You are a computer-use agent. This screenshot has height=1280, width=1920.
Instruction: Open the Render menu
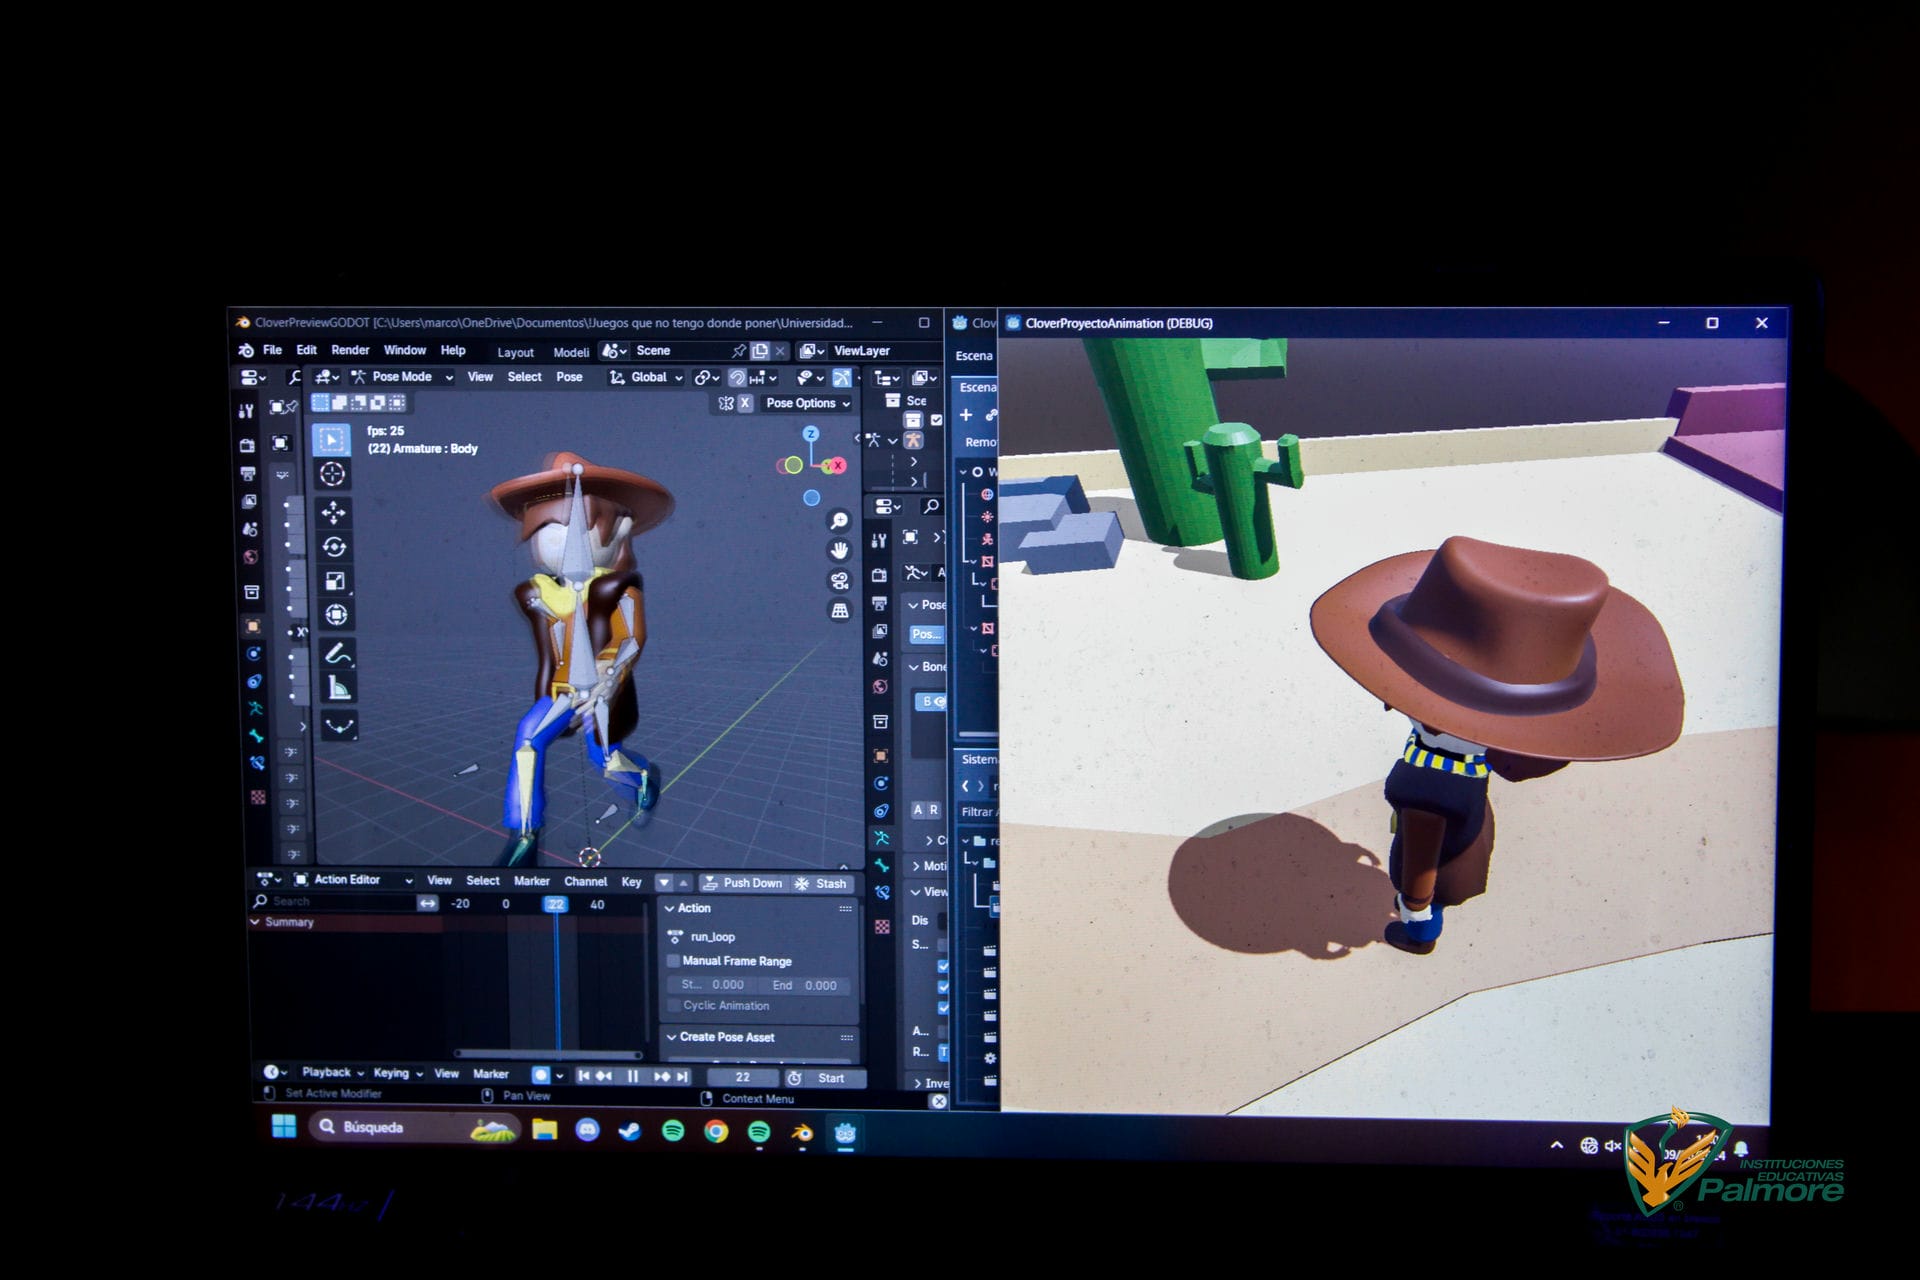point(350,351)
